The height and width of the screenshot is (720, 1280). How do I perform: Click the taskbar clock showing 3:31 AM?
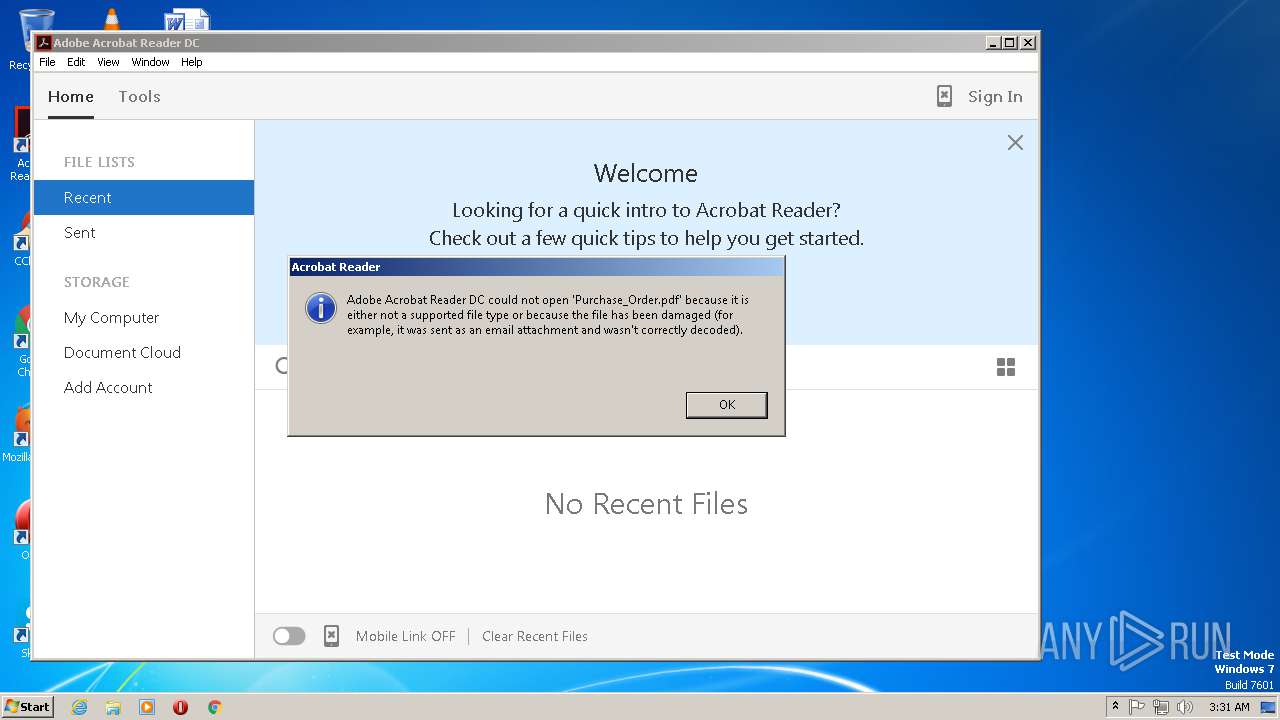pyautogui.click(x=1229, y=707)
